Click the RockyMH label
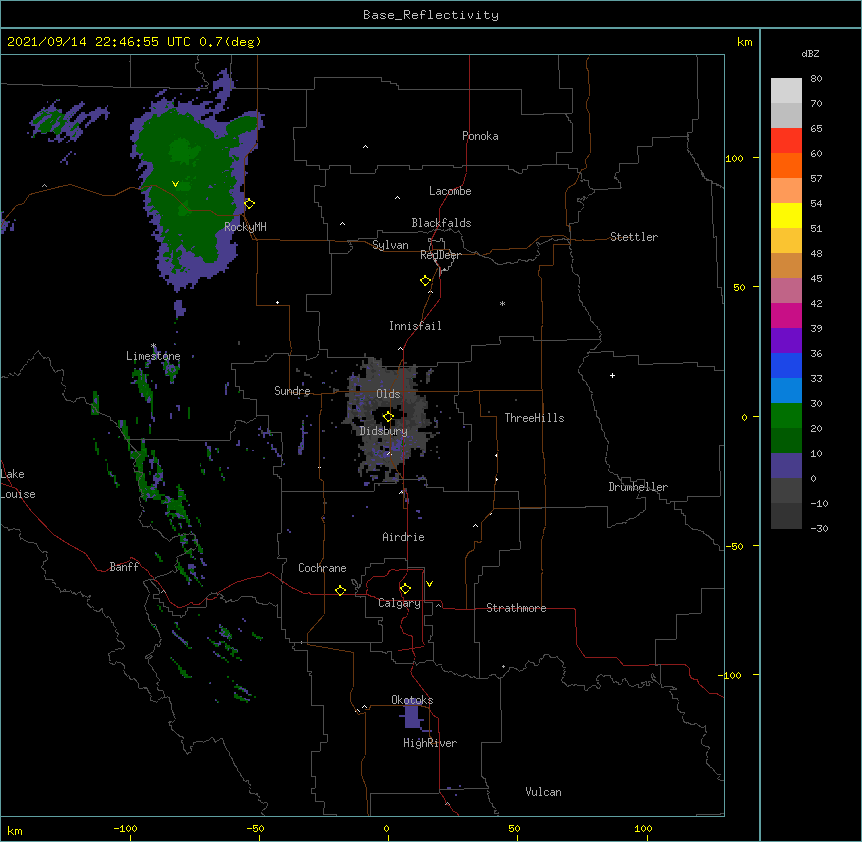Viewport: 862px width, 842px height. click(245, 226)
